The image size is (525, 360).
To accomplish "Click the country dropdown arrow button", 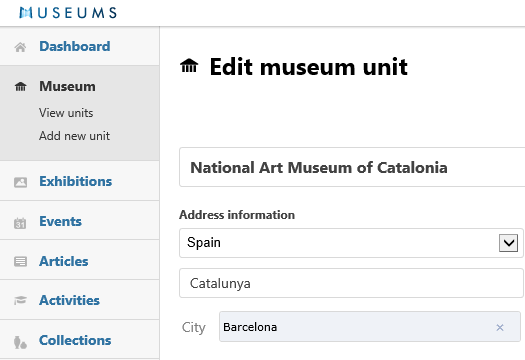I will point(508,243).
